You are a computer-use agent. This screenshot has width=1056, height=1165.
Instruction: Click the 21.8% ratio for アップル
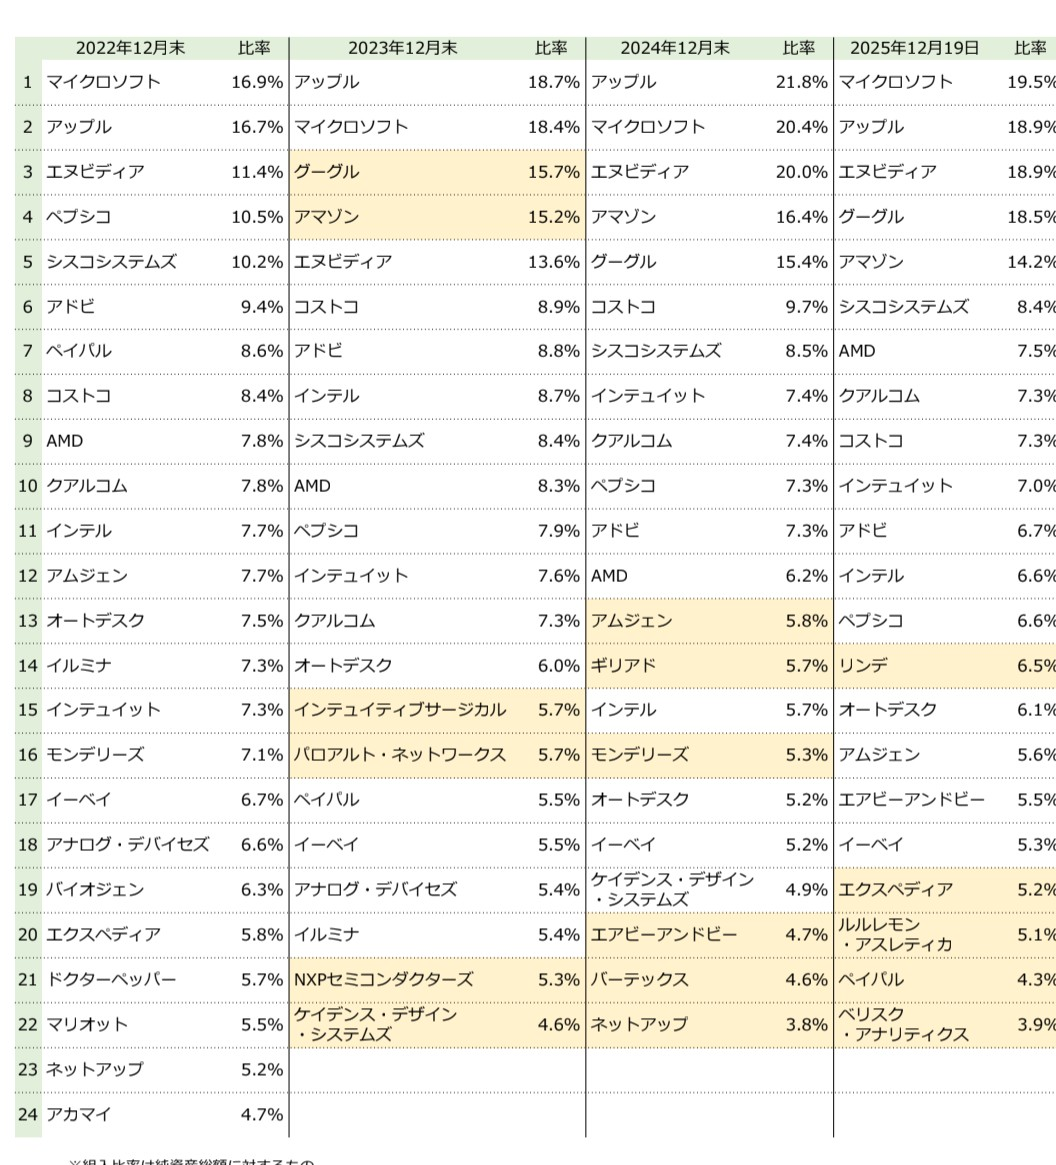[801, 82]
